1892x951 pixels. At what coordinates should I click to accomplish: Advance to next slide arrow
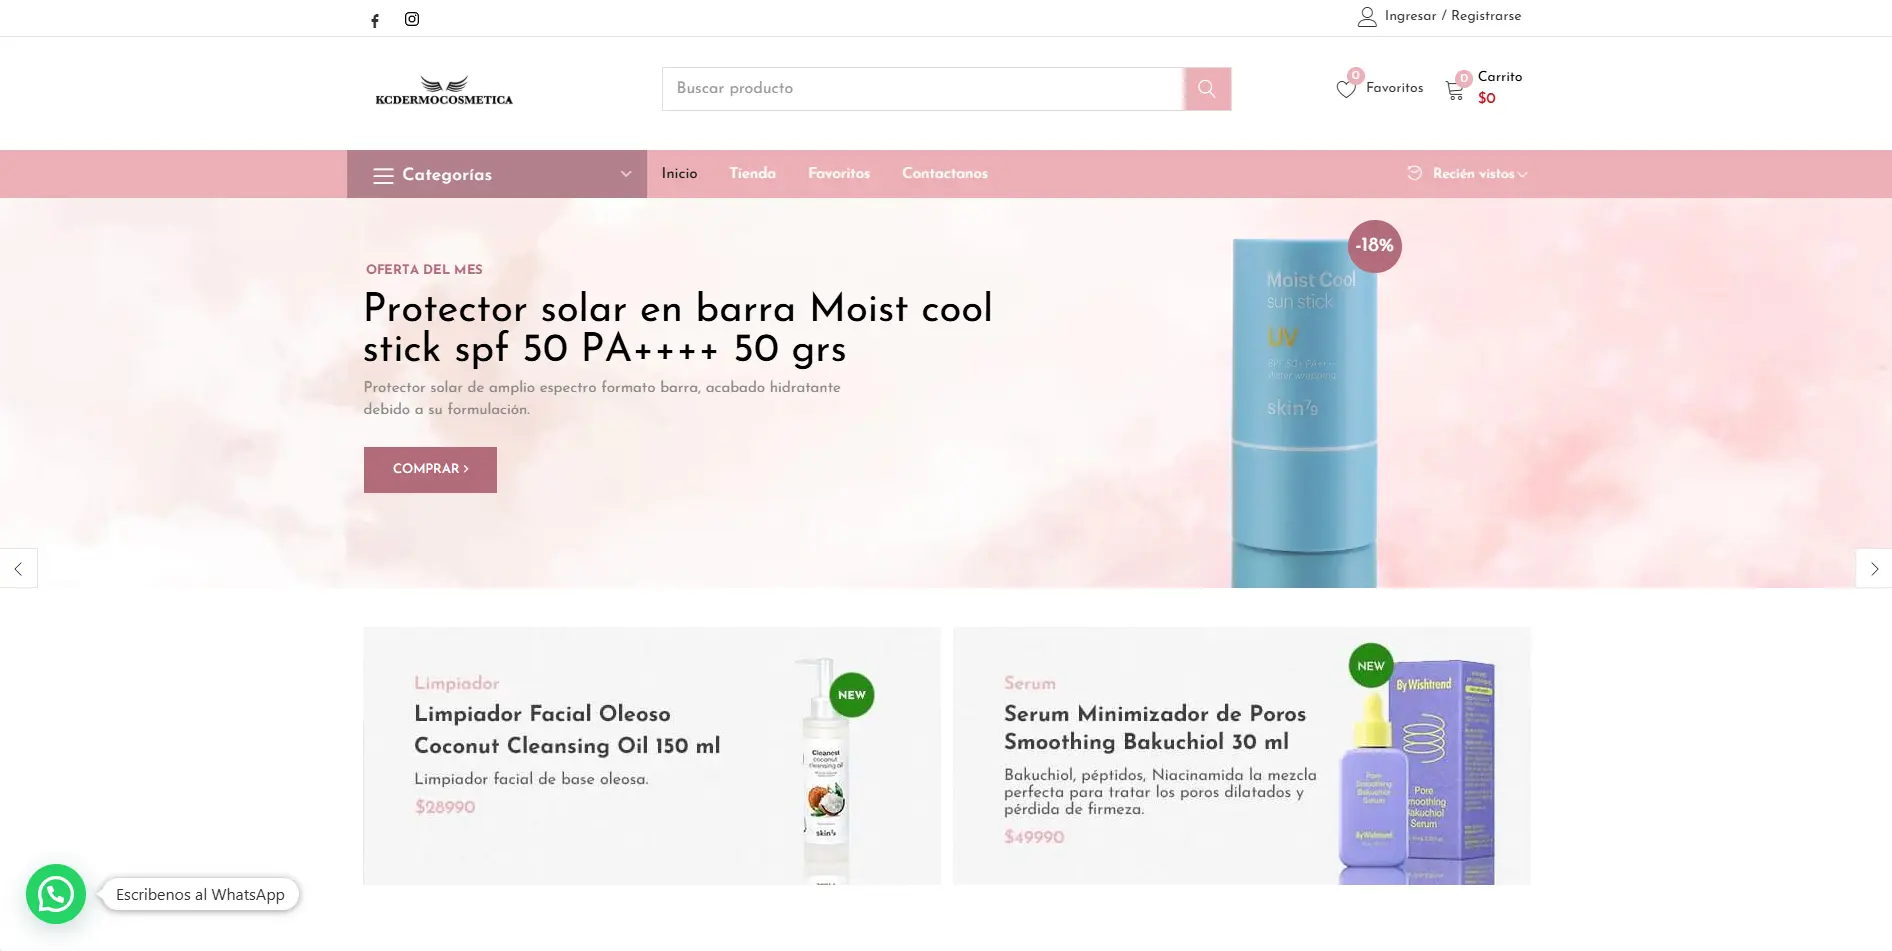point(1874,568)
